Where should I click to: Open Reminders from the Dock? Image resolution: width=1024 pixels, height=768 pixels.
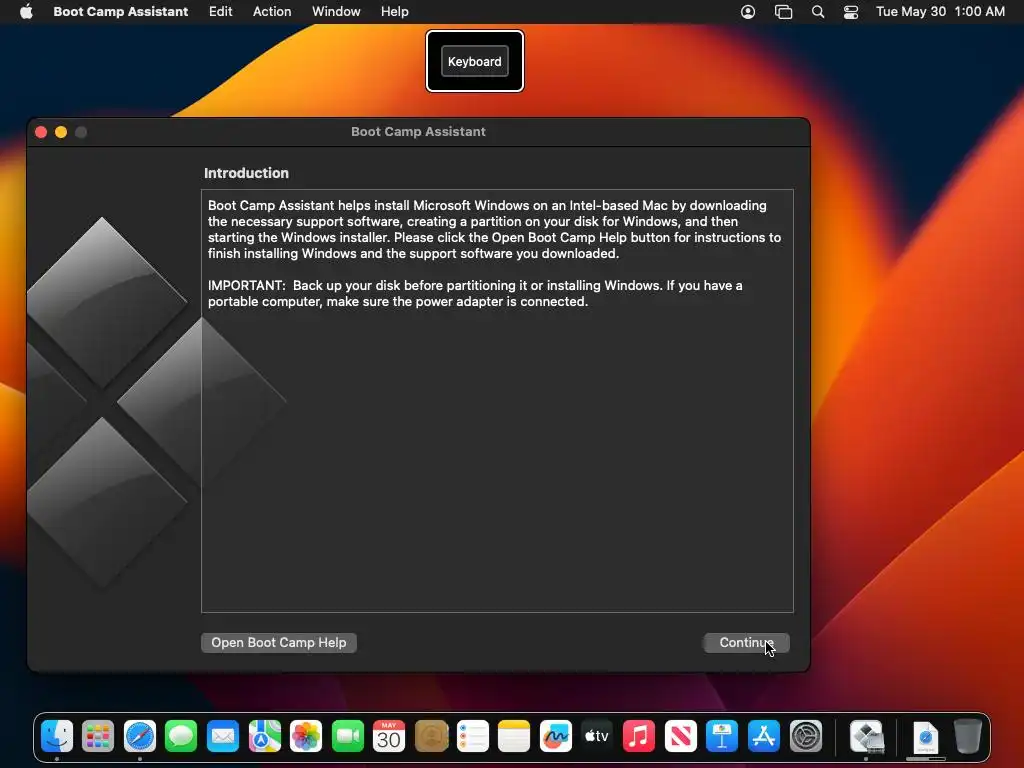[472, 737]
